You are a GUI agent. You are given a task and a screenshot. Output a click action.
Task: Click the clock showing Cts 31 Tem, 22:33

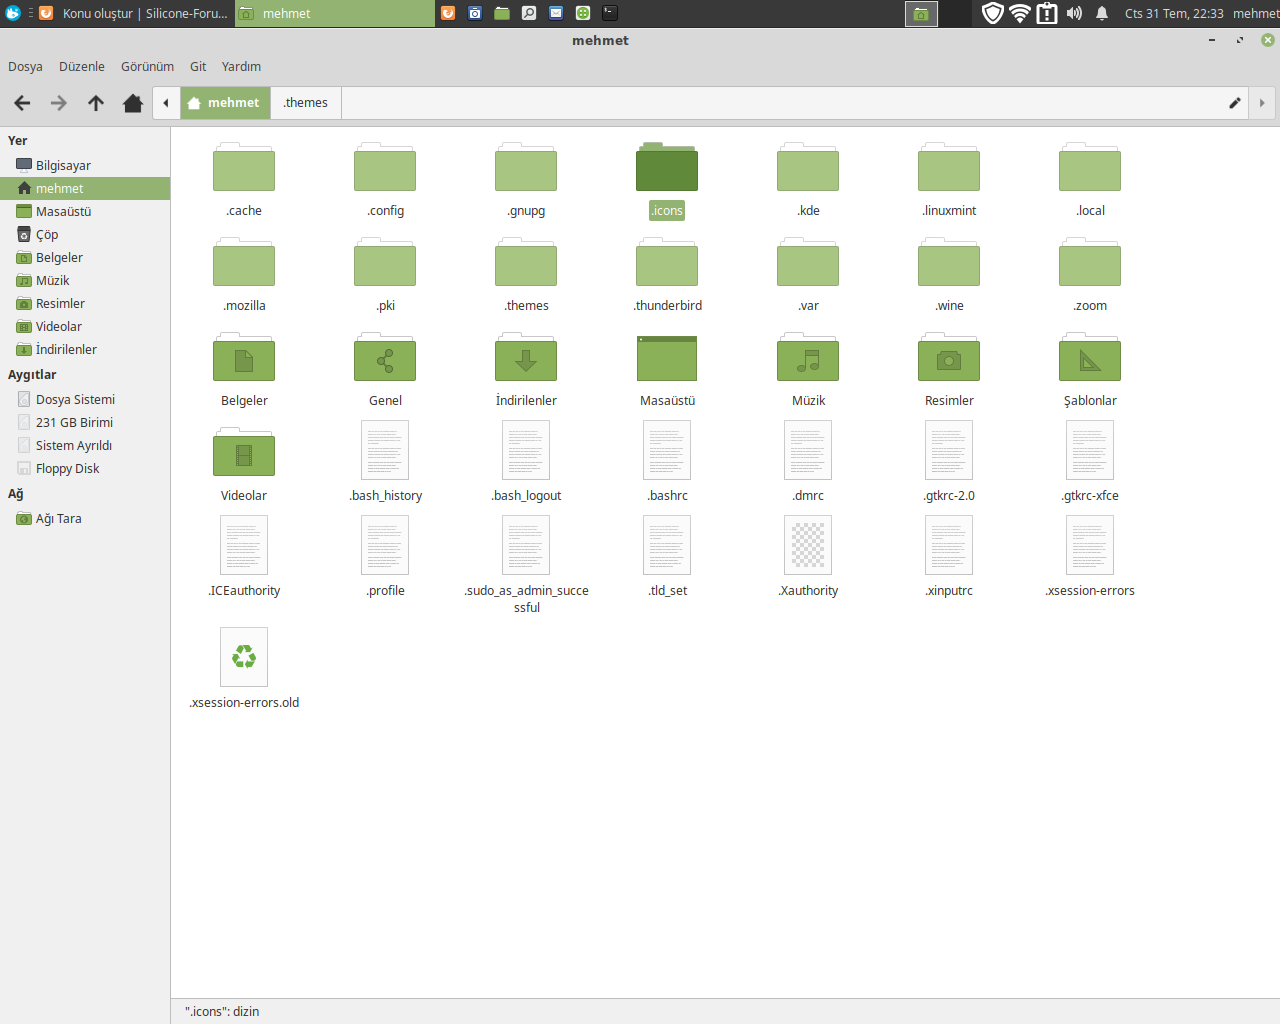pos(1174,13)
